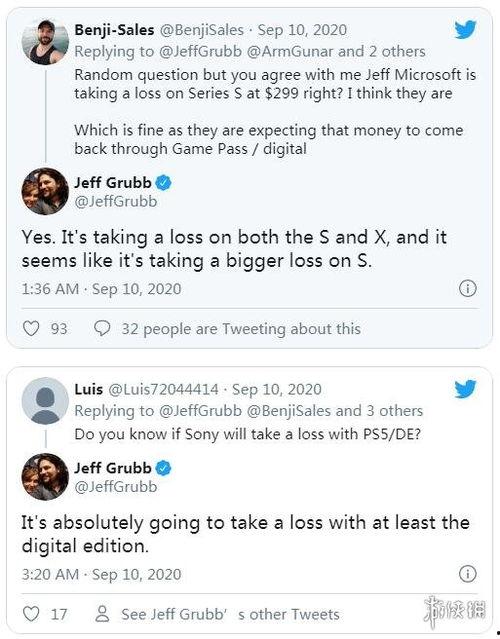Click @JeffGrubb handle under second Jeff Grubb name
Screen dimensions: 500x639
[116, 487]
